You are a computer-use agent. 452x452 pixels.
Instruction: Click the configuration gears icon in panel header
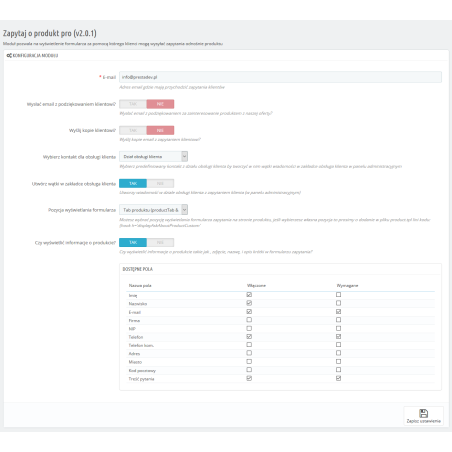9,56
